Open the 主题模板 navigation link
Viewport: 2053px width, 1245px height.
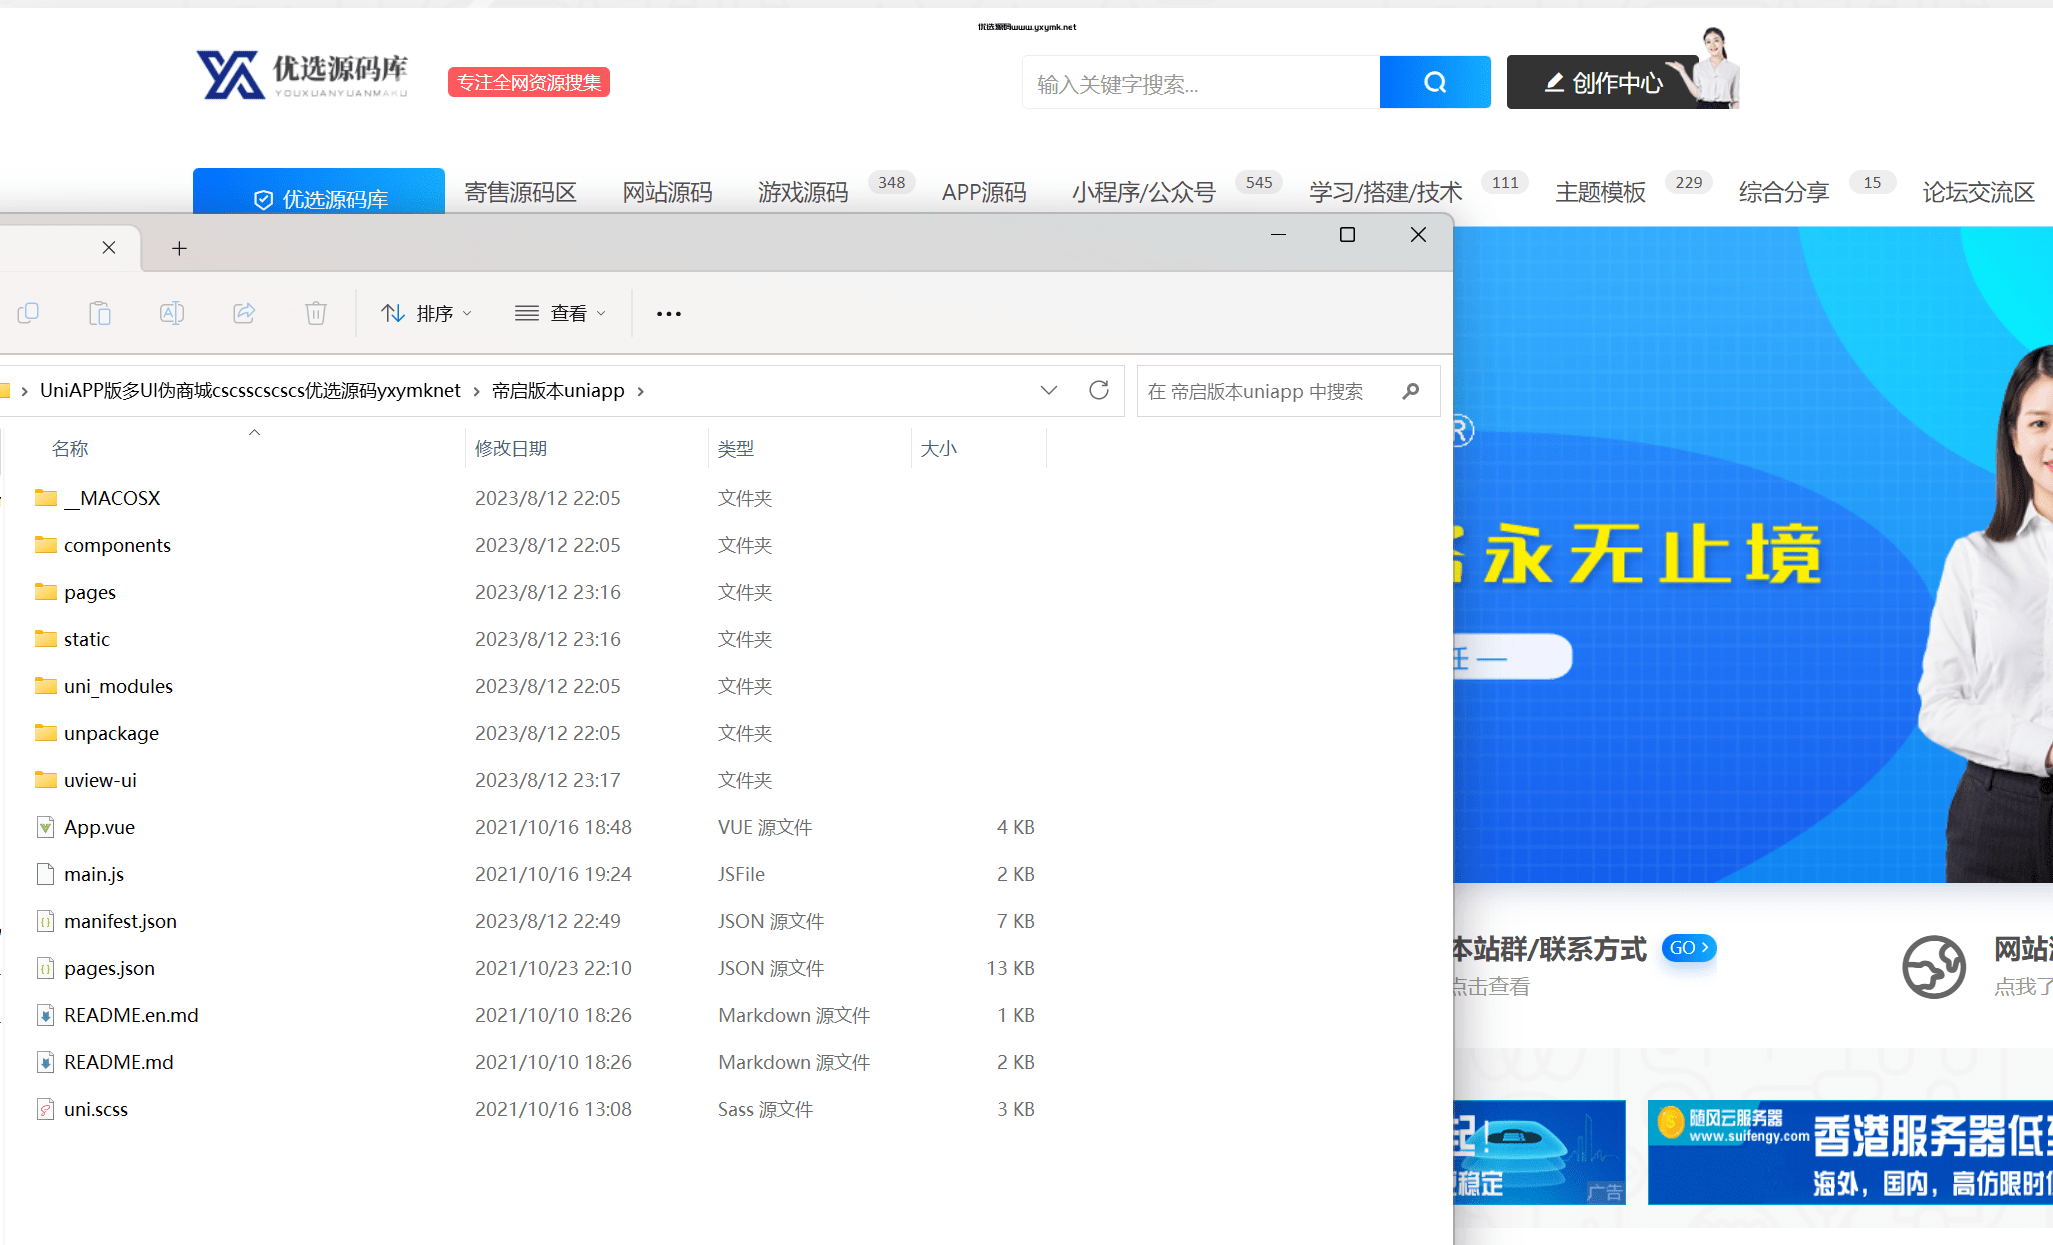click(1600, 192)
